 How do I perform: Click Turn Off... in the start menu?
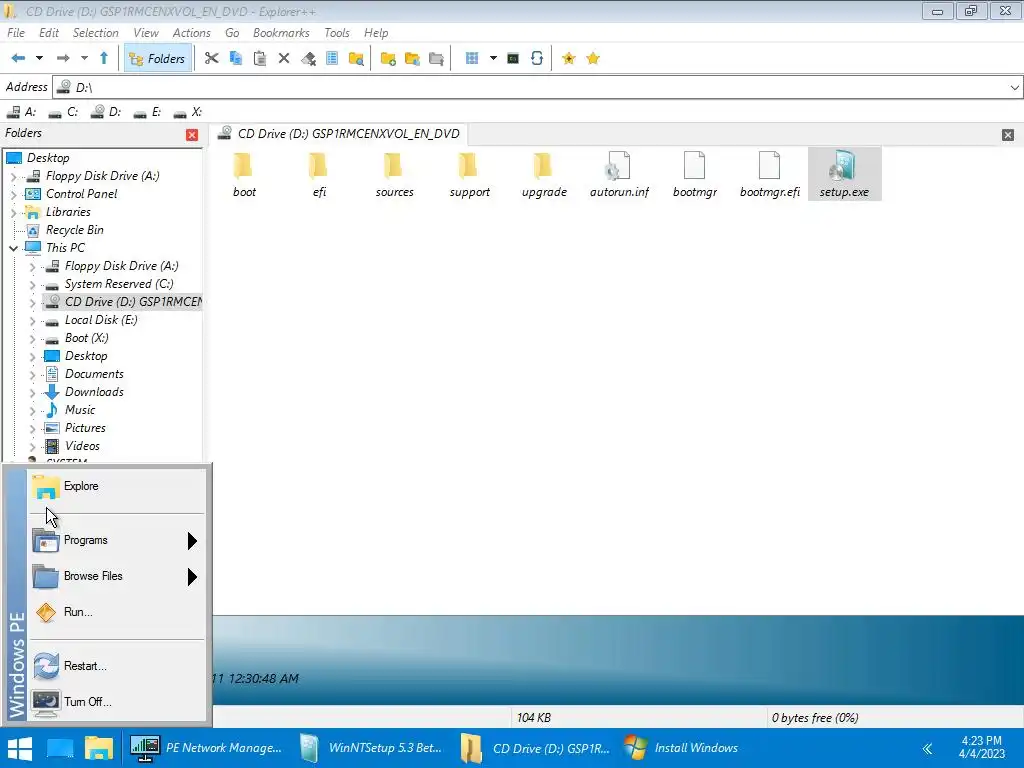(116, 702)
